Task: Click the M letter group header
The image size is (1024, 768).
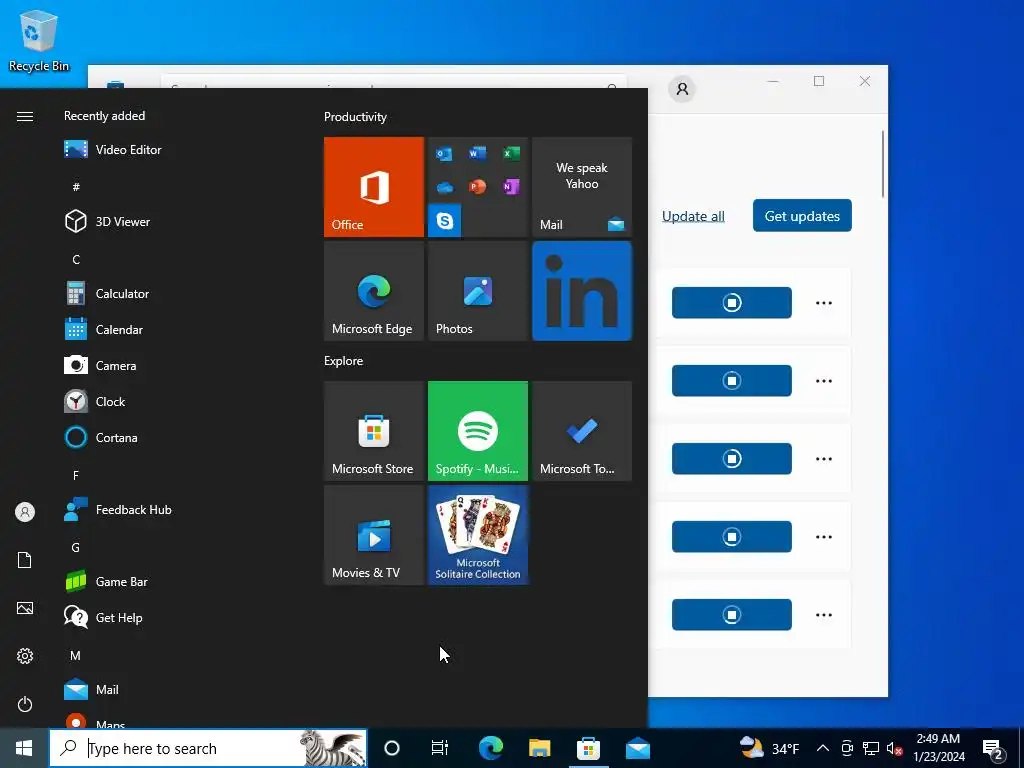Action: 76,655
